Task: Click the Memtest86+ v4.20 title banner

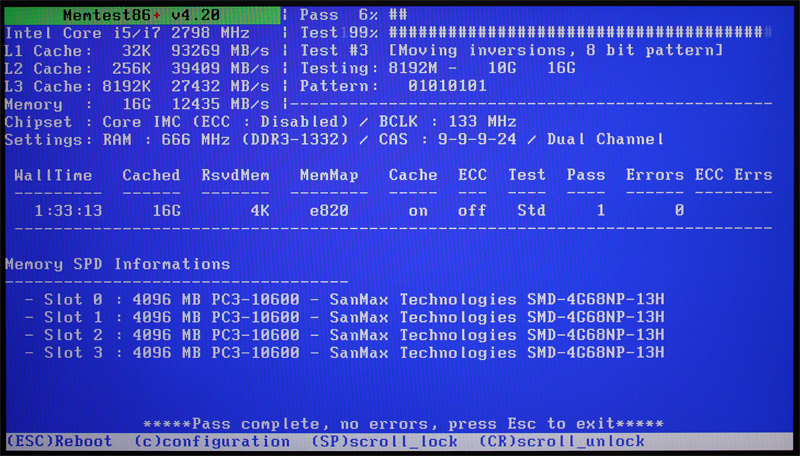Action: 142,15
